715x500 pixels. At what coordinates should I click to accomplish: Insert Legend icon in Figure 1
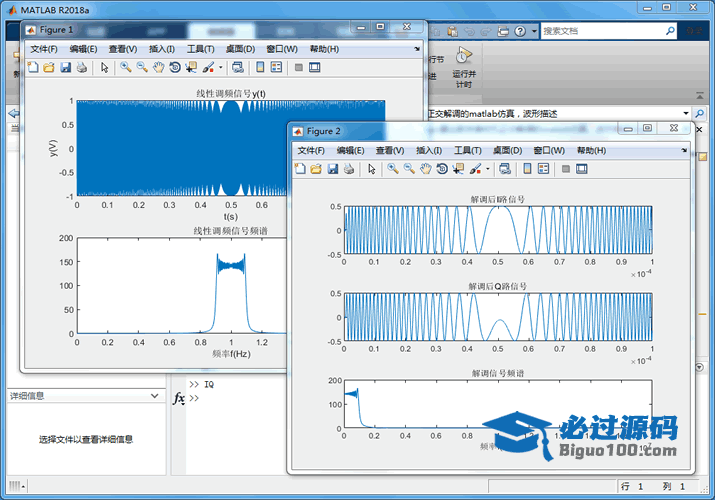pos(276,67)
